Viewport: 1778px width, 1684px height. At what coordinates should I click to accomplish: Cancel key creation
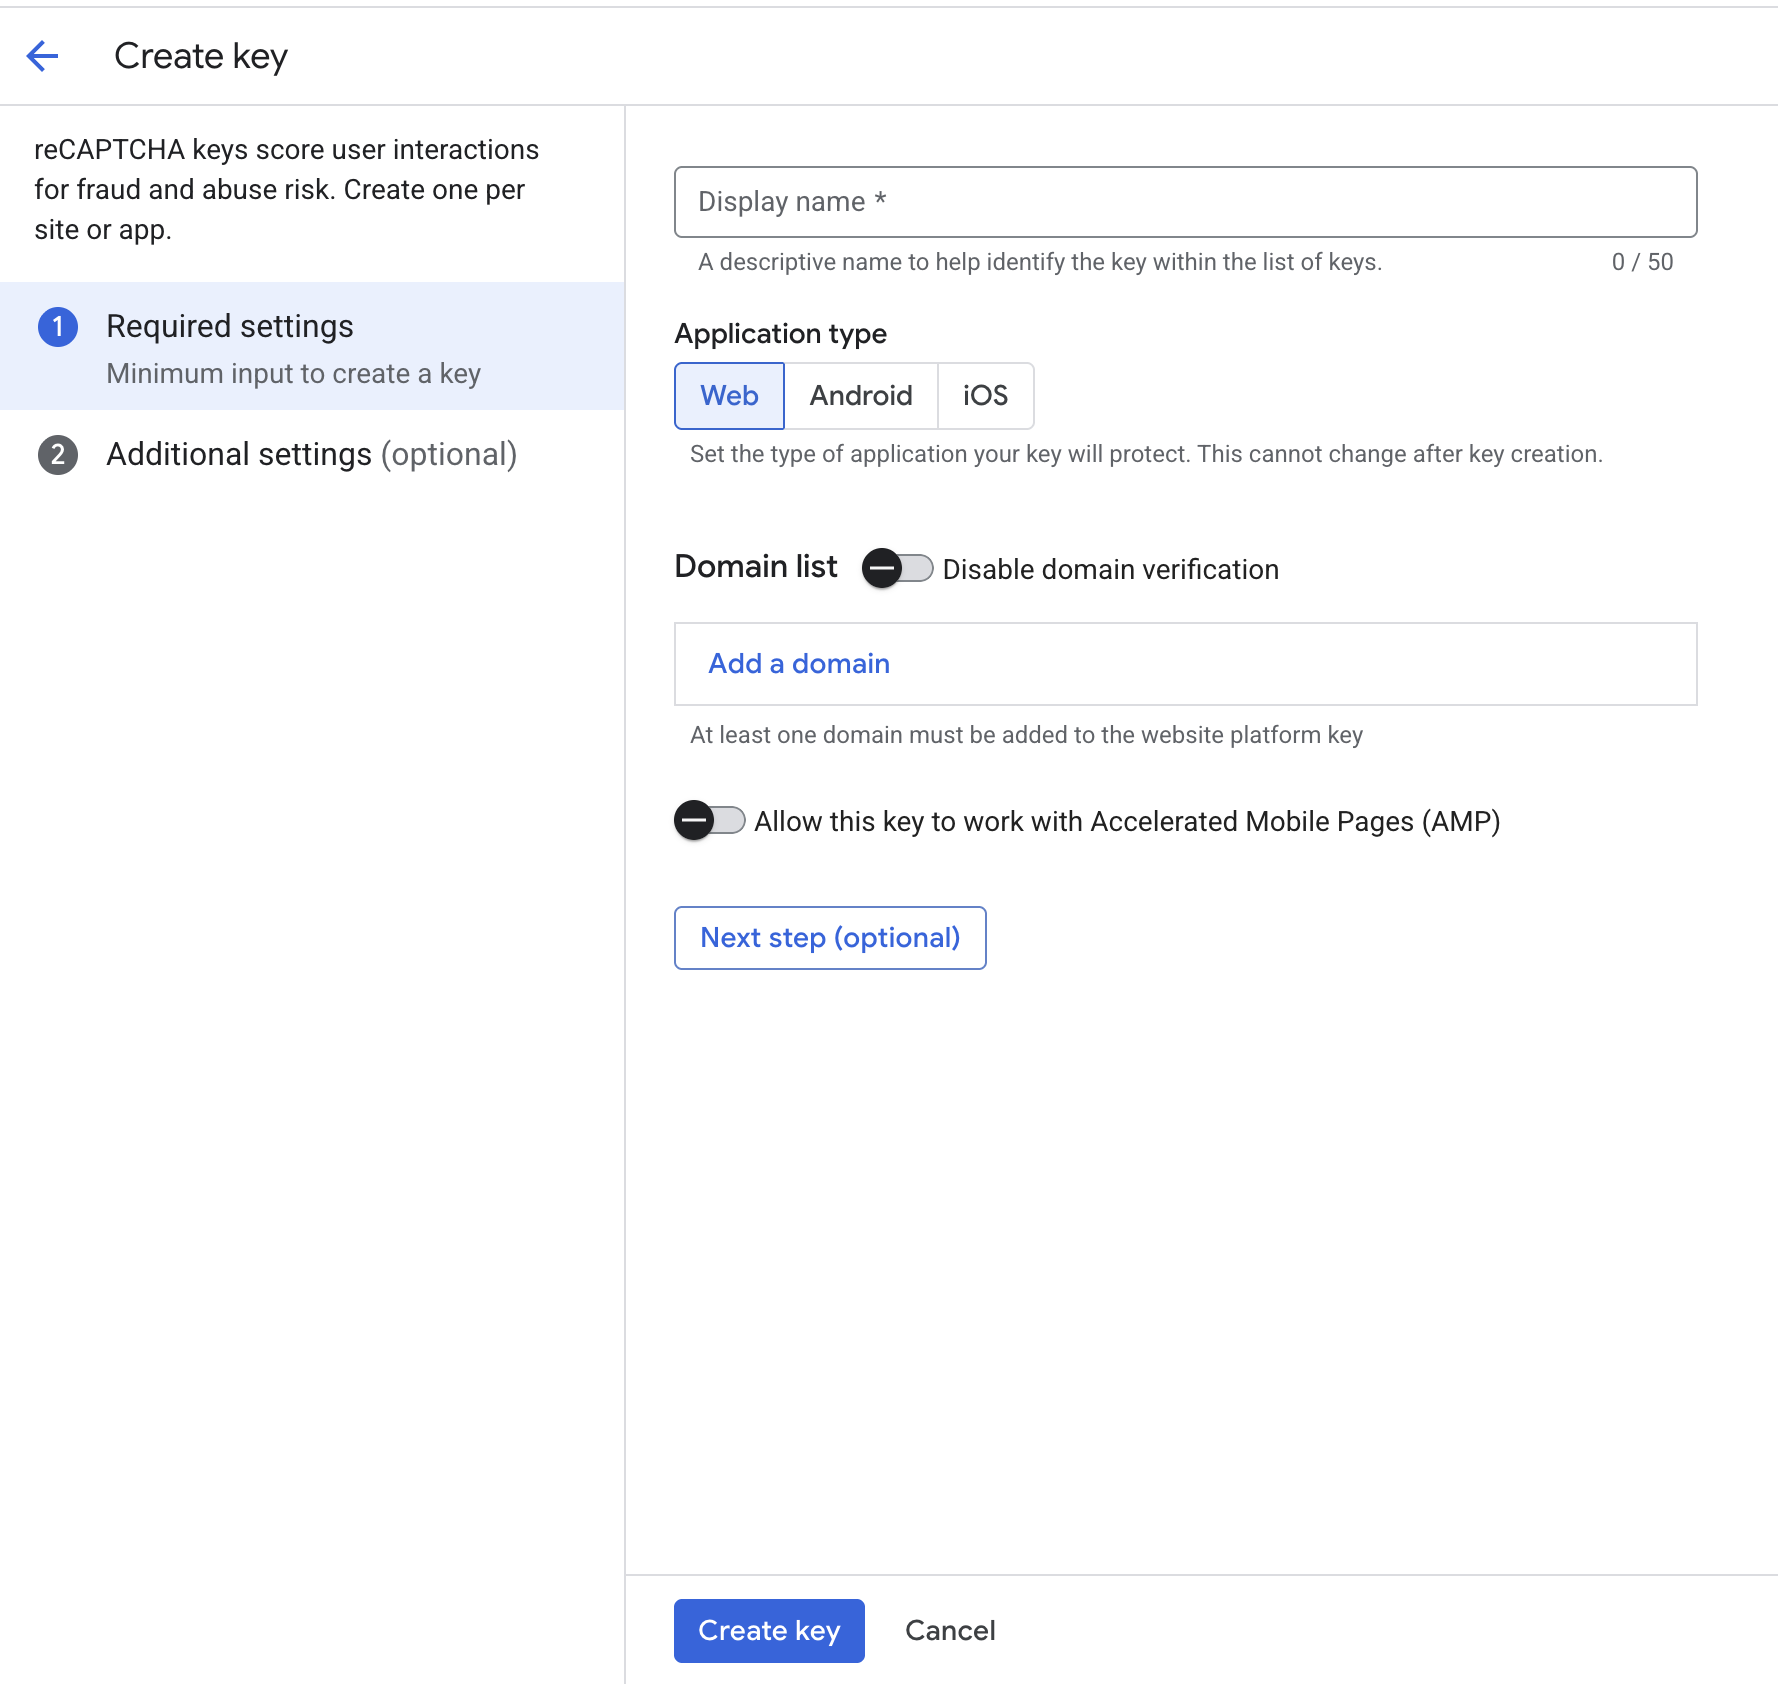[x=950, y=1631]
